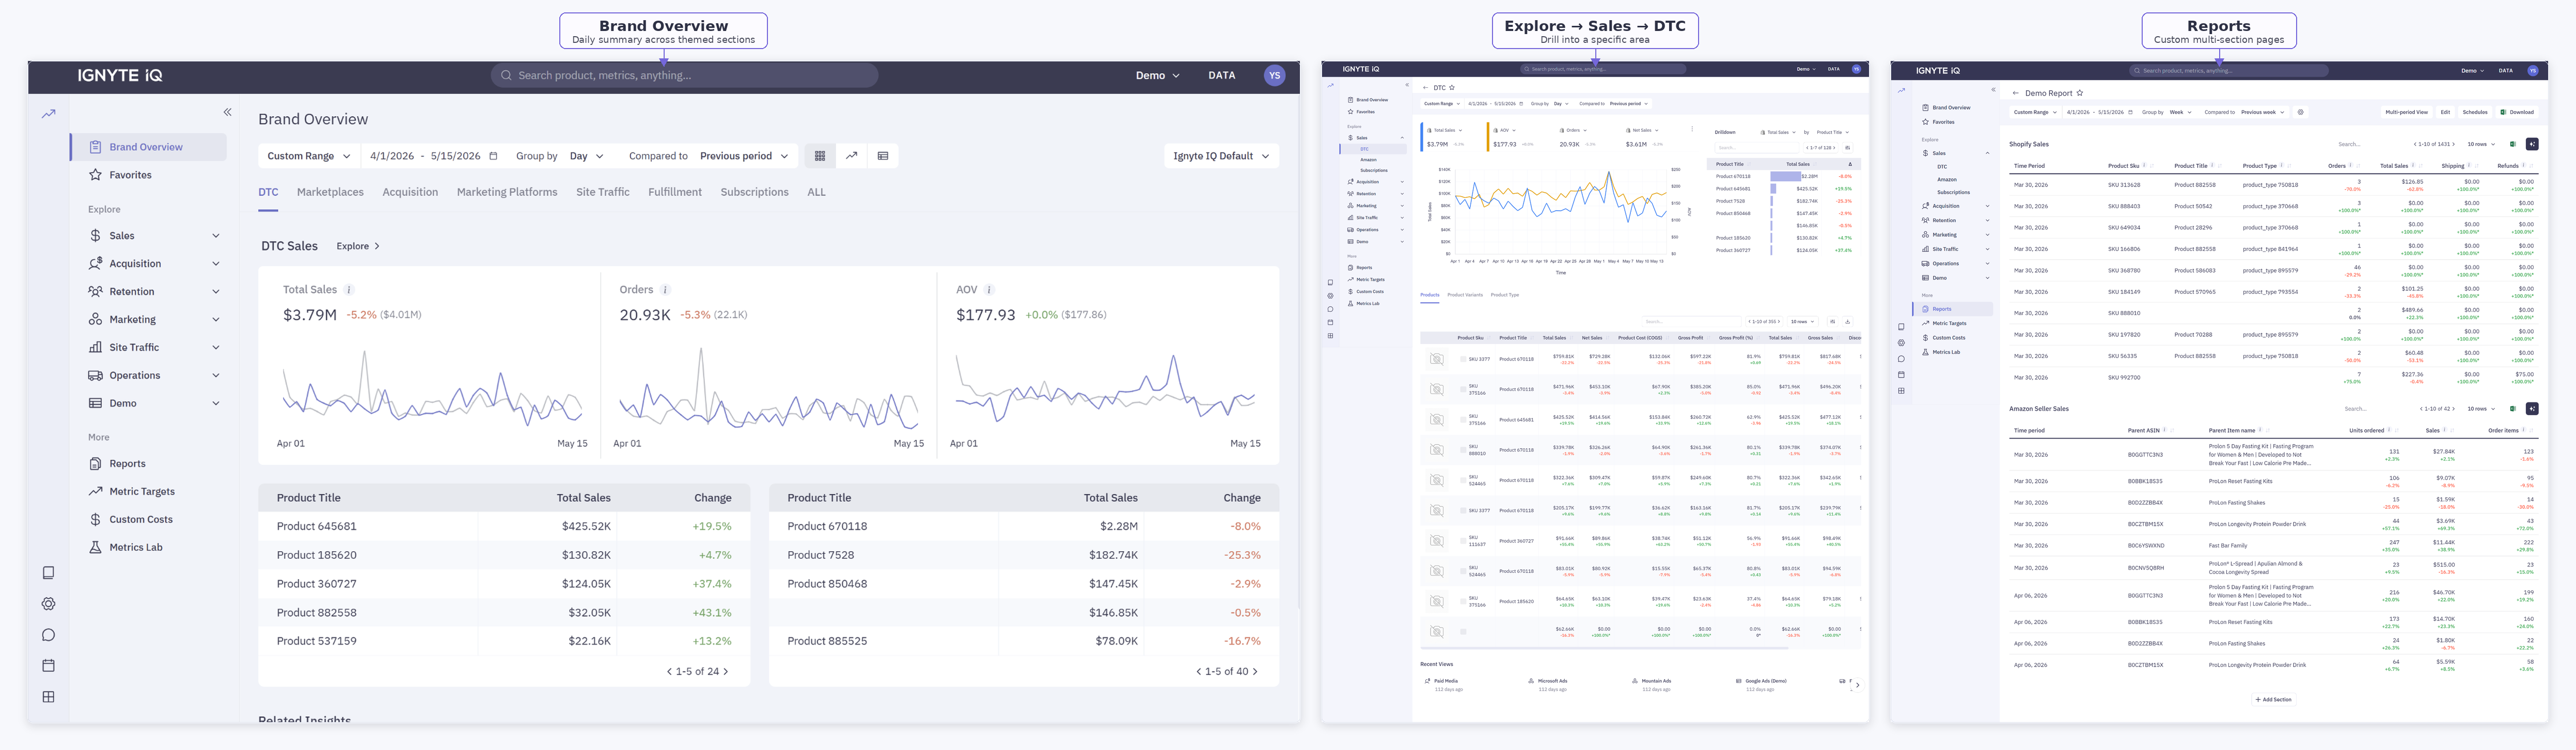This screenshot has width=2576, height=750.
Task: Click Add Section at bottom of Reports window
Action: point(2274,699)
